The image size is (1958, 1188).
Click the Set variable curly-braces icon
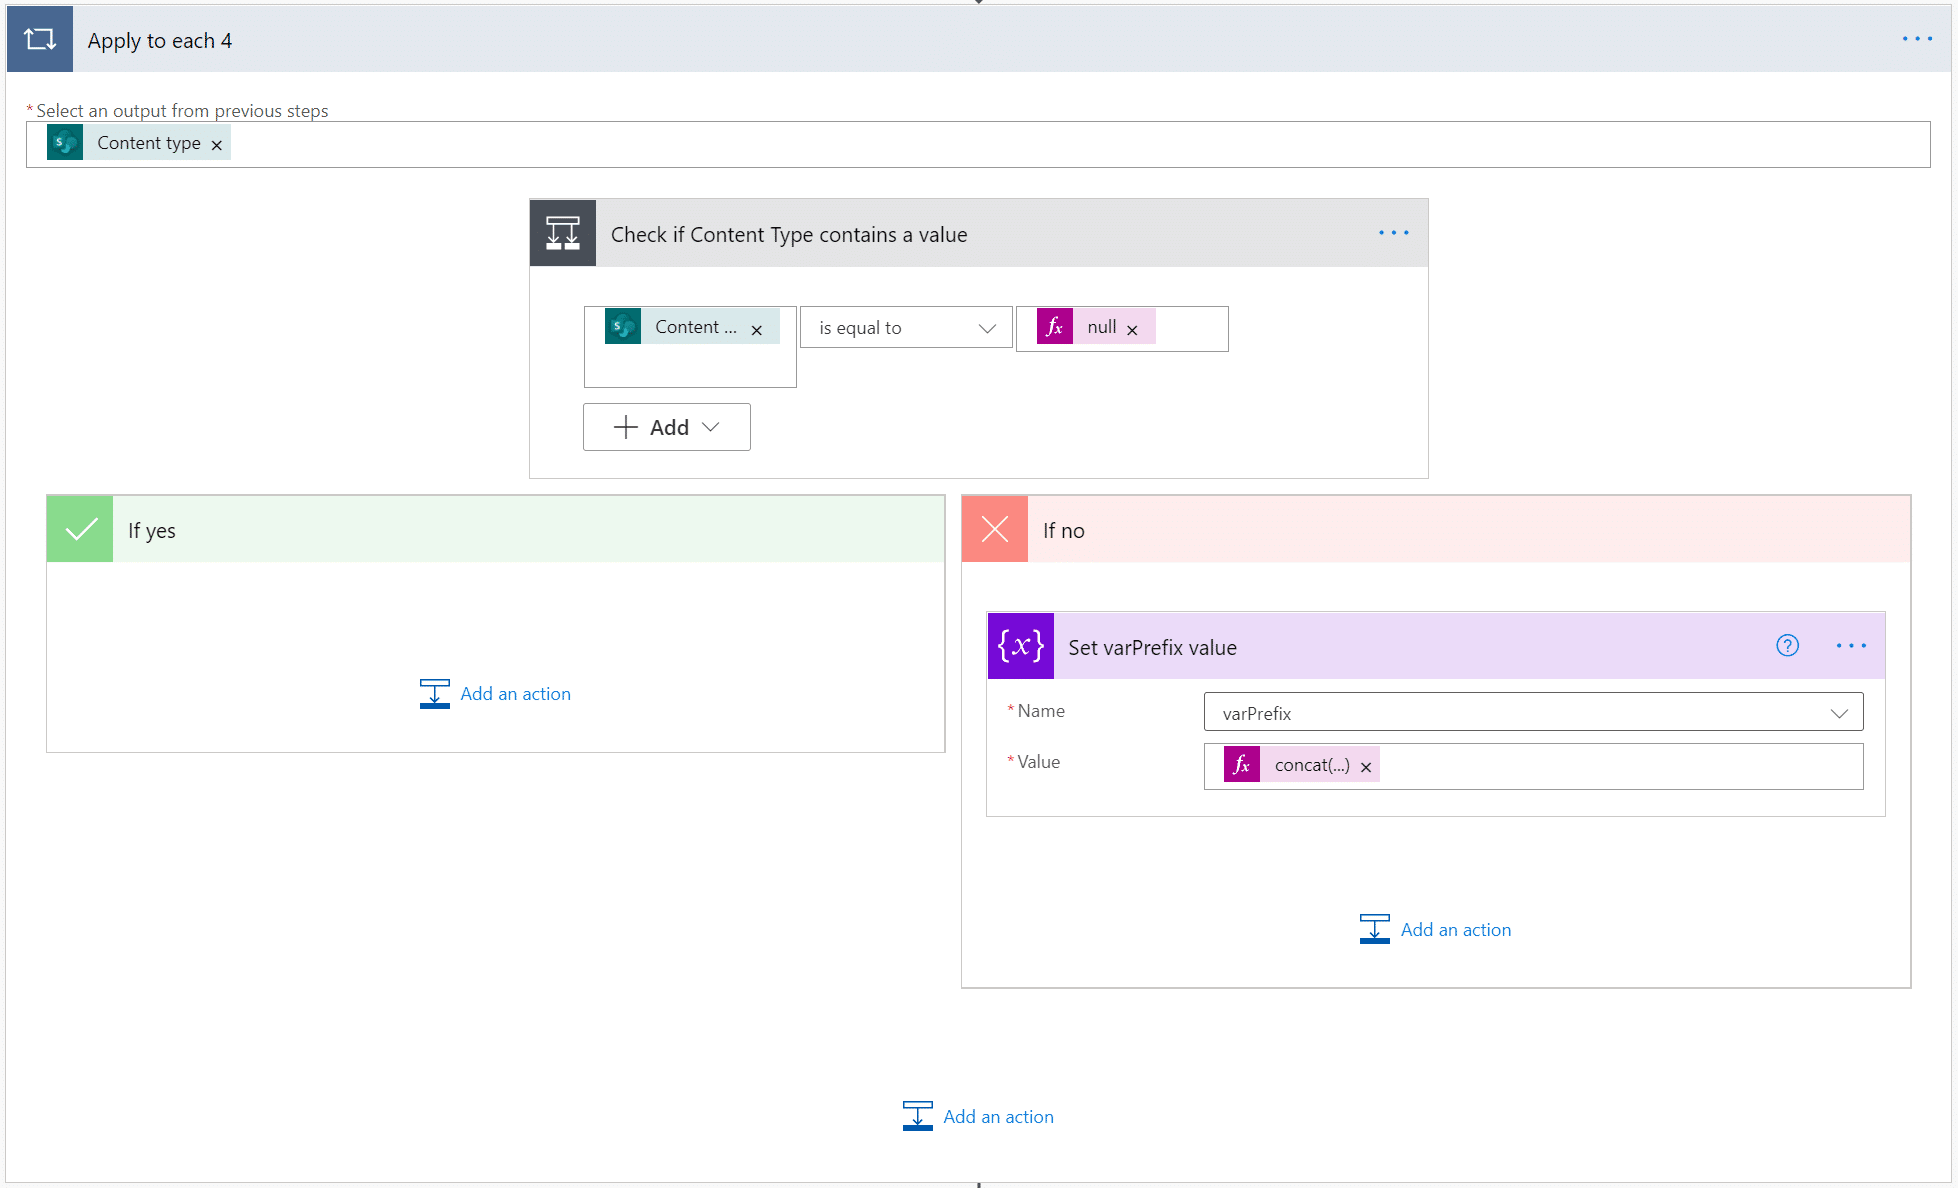(1021, 646)
